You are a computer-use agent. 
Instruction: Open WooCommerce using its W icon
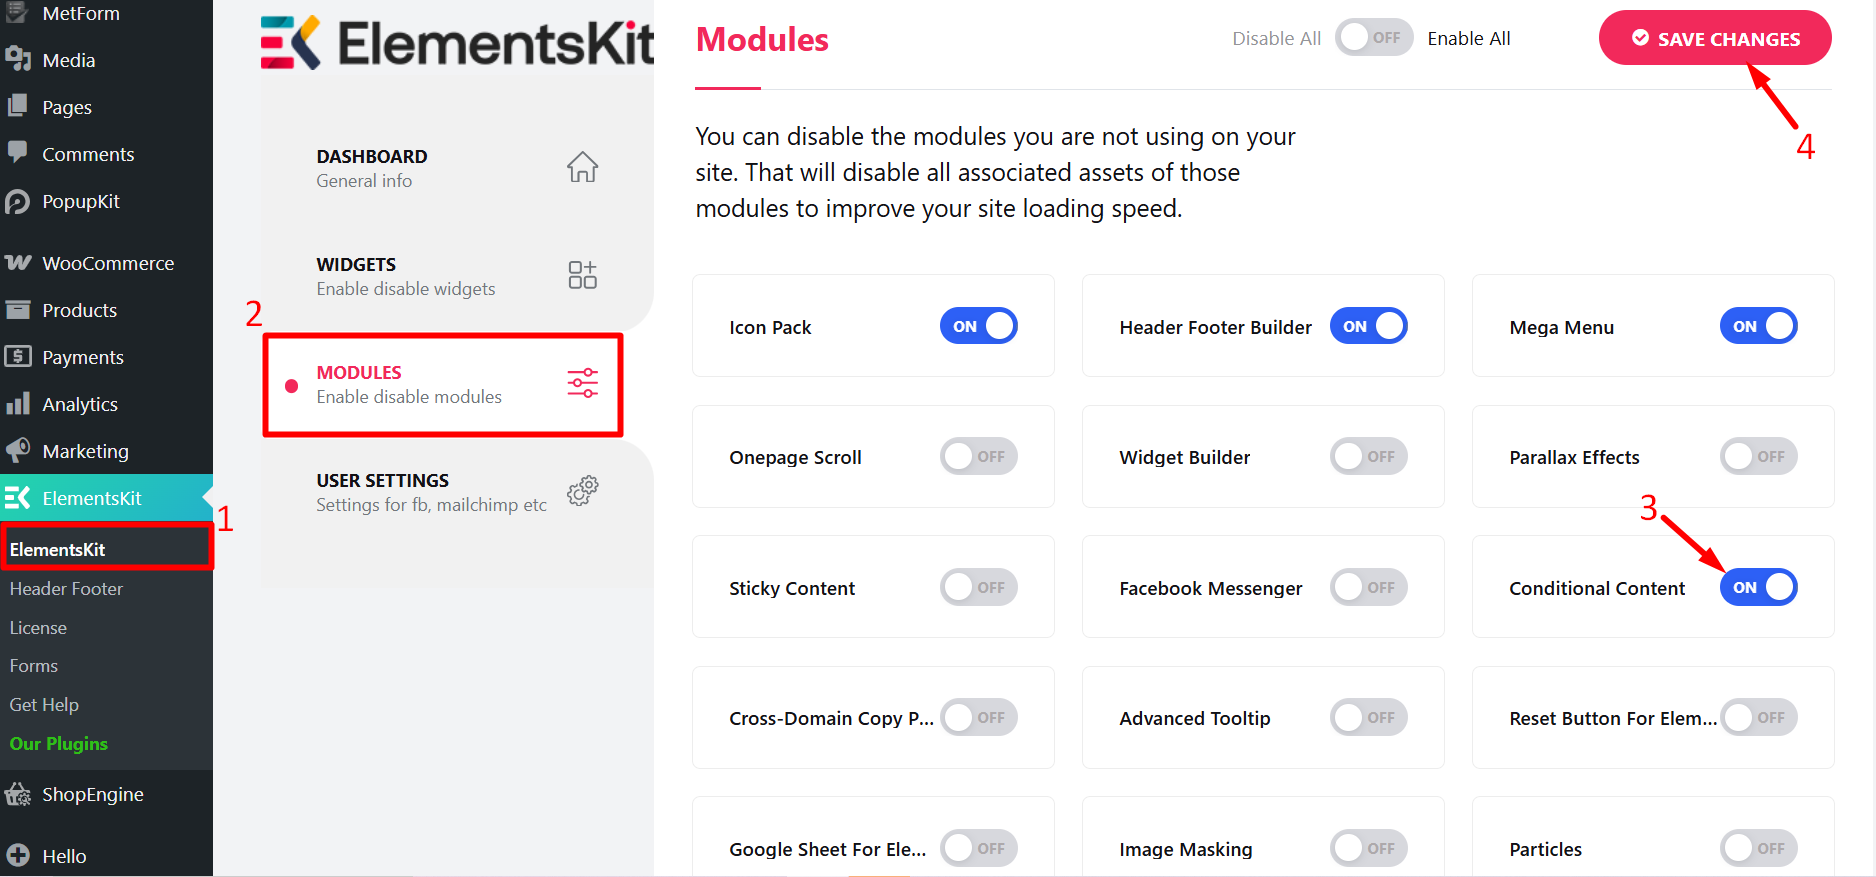19,262
